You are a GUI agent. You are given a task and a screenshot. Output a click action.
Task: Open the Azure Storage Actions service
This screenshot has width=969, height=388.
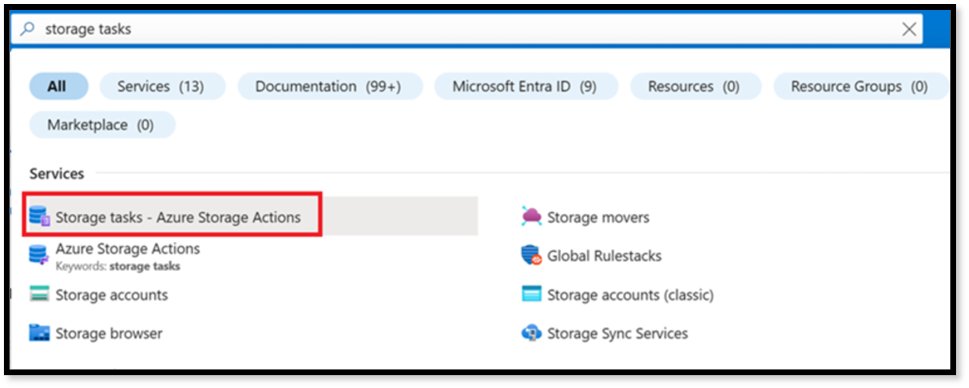128,249
